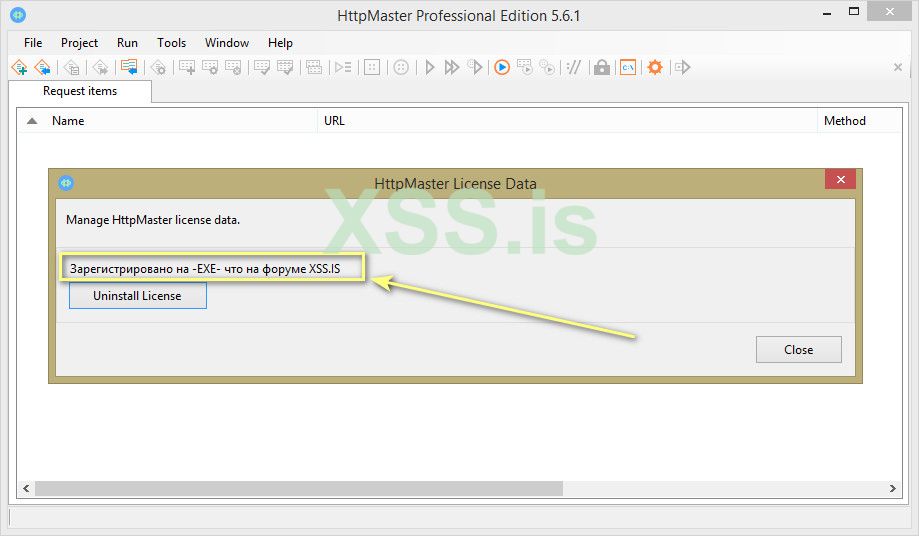Image resolution: width=919 pixels, height=536 pixels.
Task: Click the duplicate request items stacked-grid icon
Action: click(x=314, y=67)
